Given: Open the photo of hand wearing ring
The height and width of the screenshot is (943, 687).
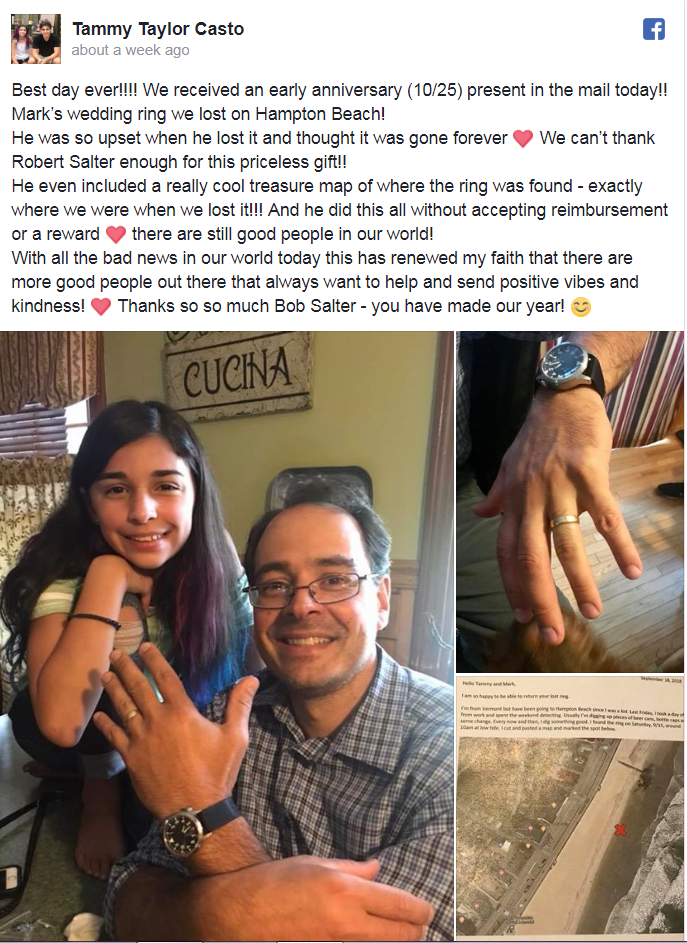Looking at the screenshot, I should point(570,502).
